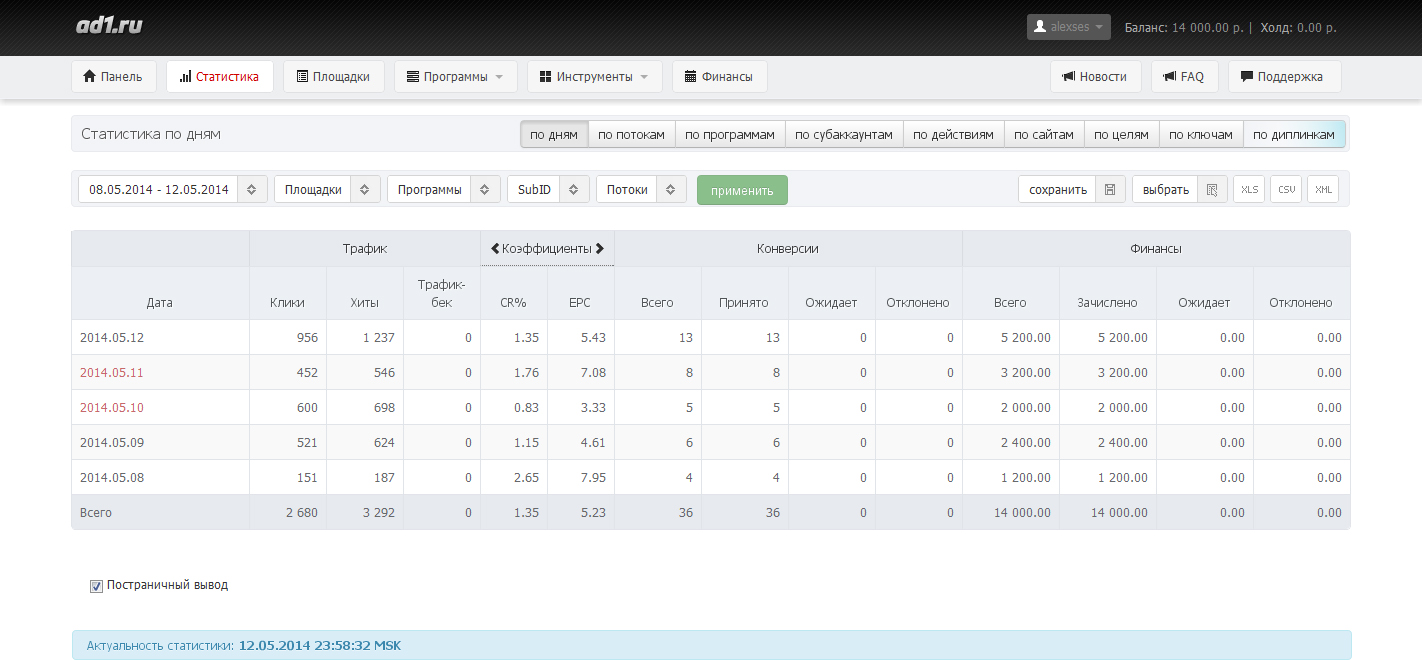Toggle the Постраничный вывод checkbox

coord(97,586)
